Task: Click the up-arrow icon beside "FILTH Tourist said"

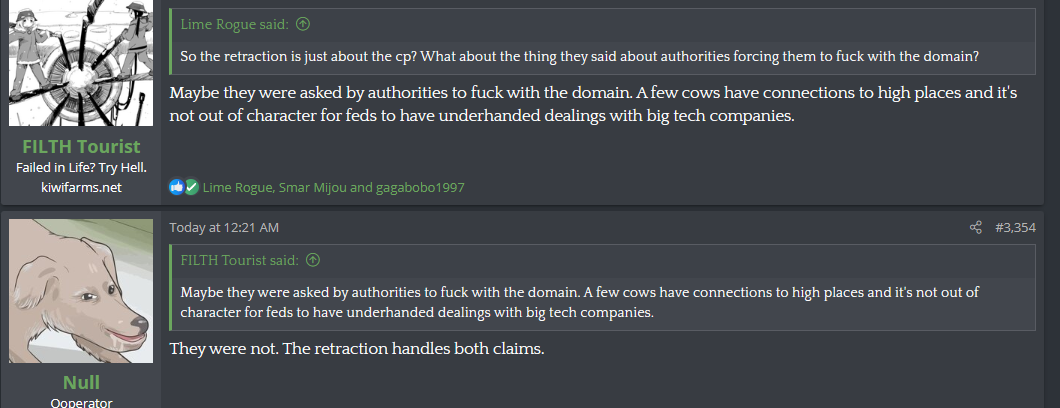Action: [313, 260]
